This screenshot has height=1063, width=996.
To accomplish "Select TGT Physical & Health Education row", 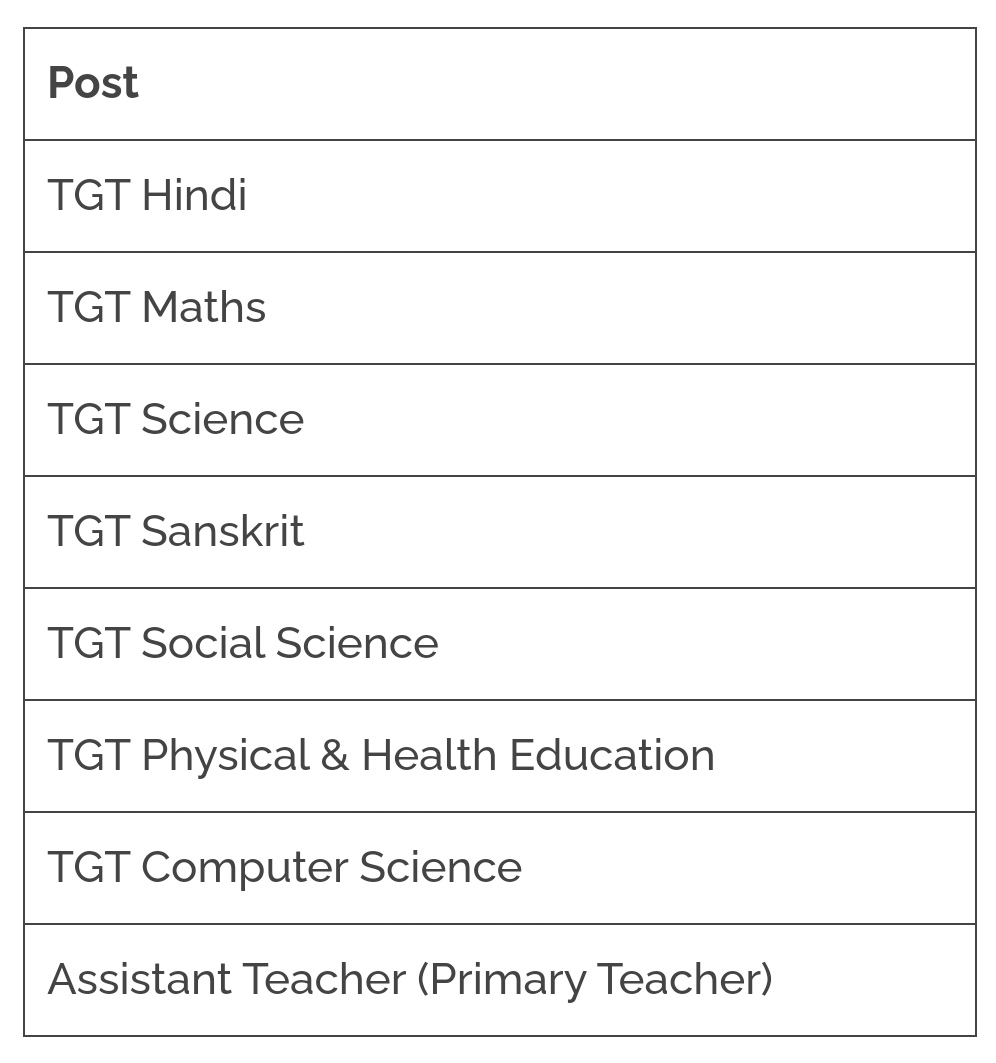I will pos(500,755).
